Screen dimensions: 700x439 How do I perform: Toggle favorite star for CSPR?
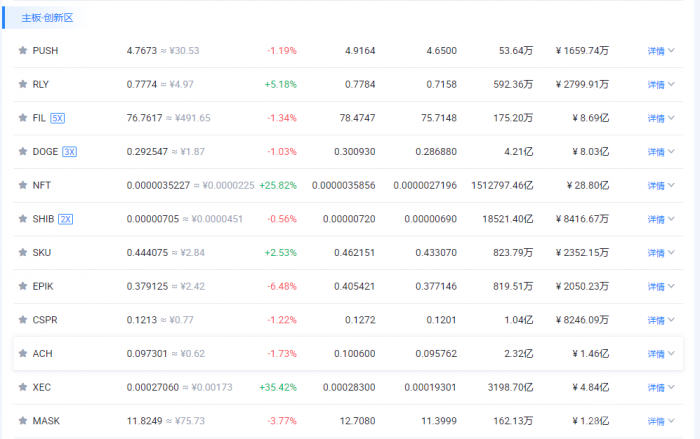click(23, 320)
